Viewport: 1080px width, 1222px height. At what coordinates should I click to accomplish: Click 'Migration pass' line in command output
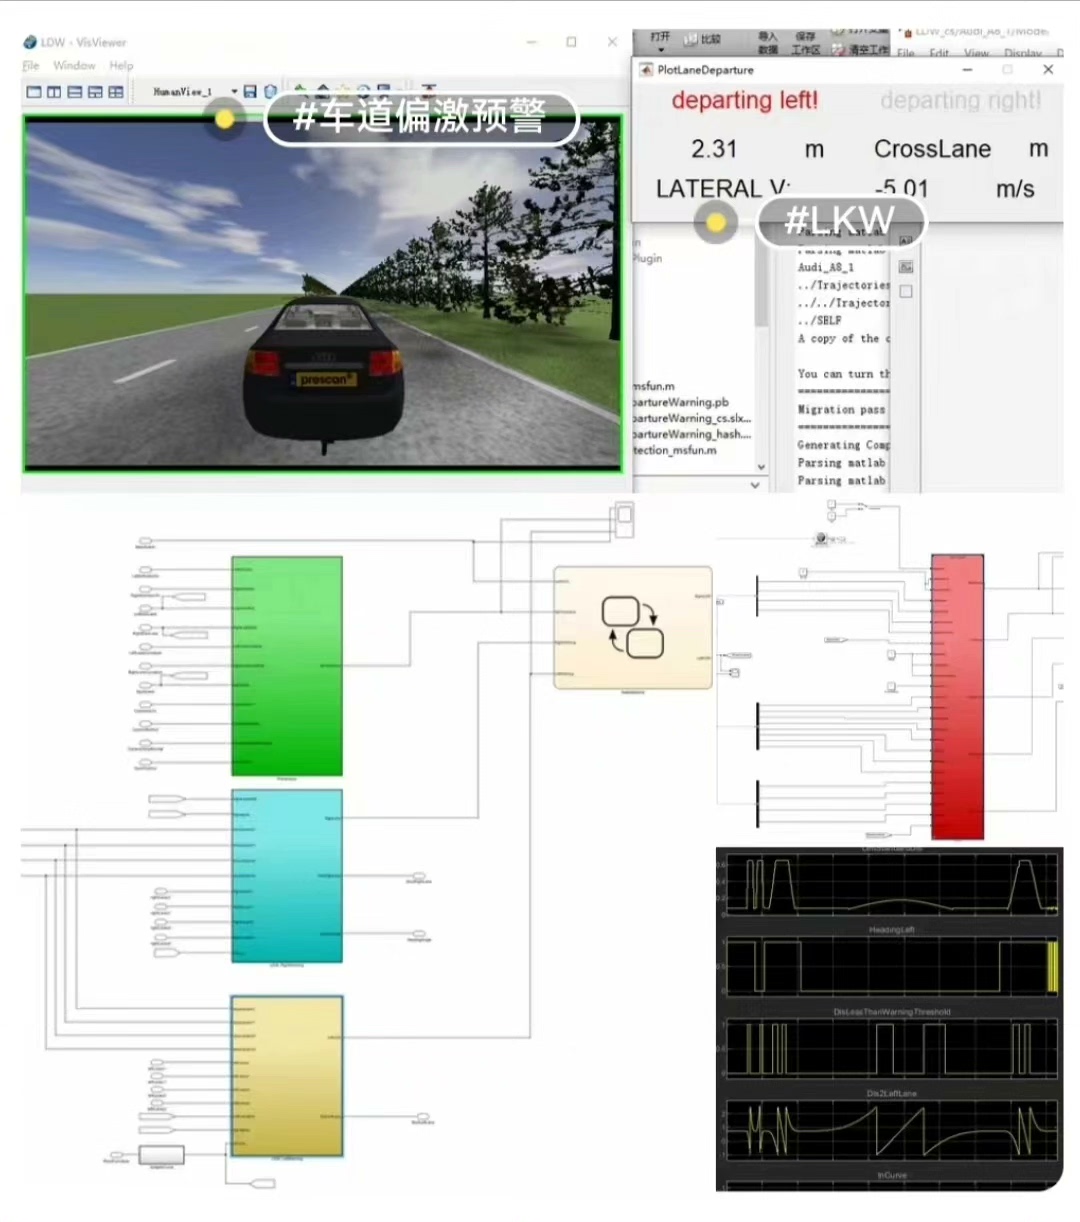pos(842,410)
